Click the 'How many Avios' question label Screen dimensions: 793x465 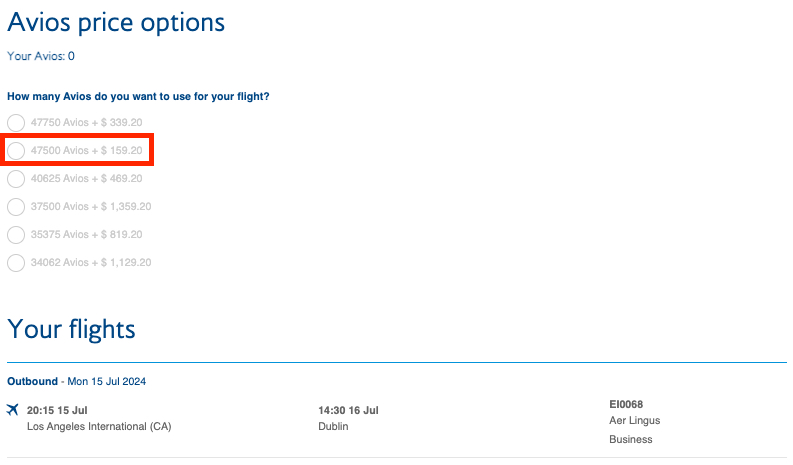[138, 97]
